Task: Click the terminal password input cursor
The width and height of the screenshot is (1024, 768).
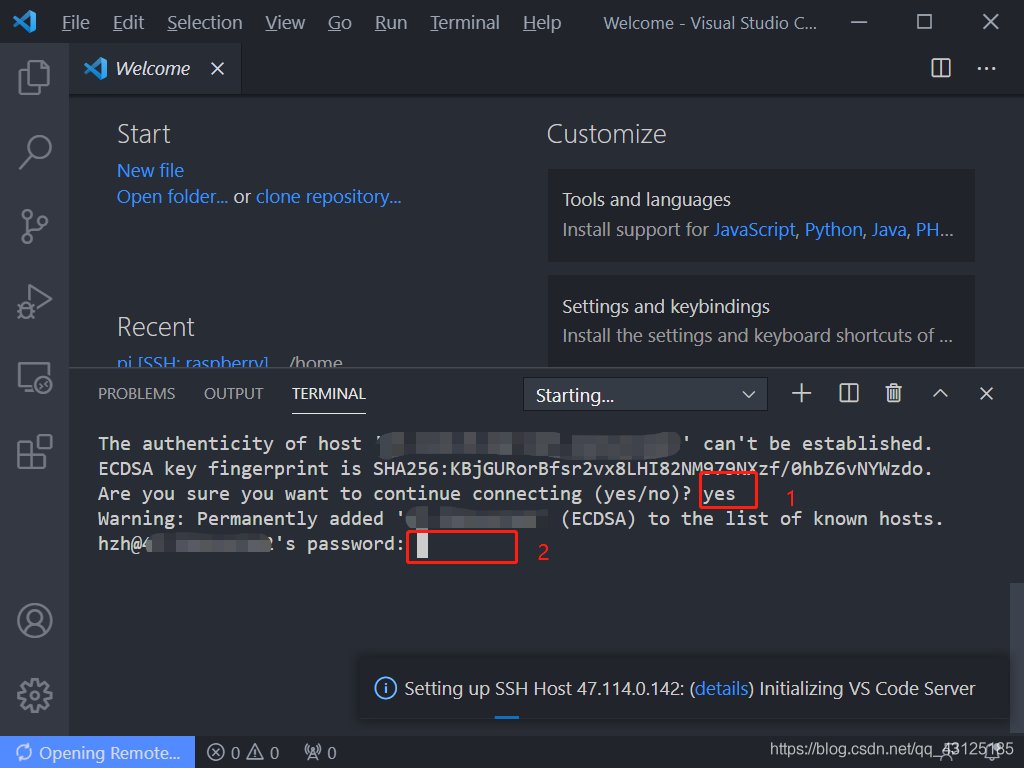Action: 423,545
